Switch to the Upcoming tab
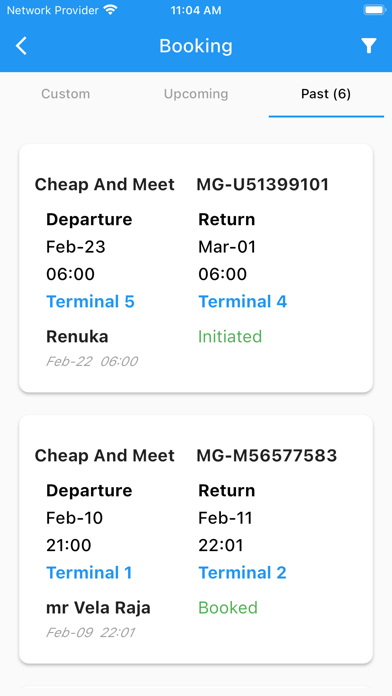This screenshot has width=392, height=696. click(196, 94)
